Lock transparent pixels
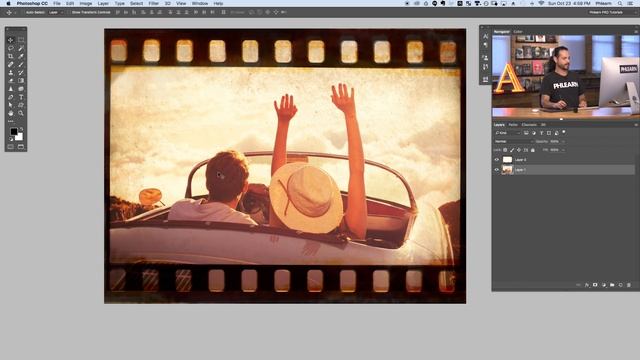 pyautogui.click(x=505, y=150)
